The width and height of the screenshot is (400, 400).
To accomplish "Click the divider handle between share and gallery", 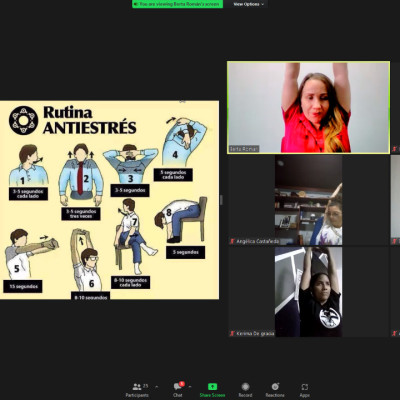I will [222, 200].
